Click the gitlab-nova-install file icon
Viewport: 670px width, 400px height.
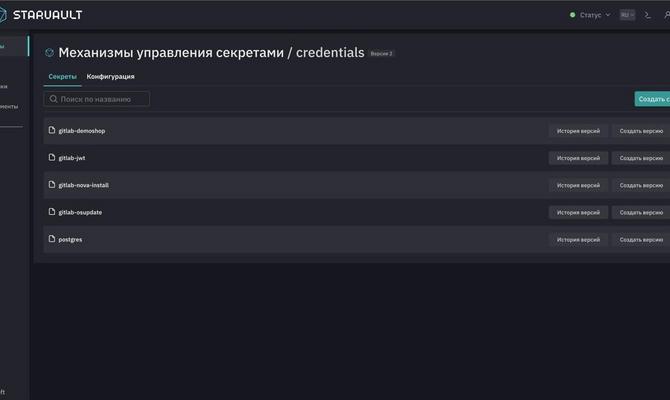point(52,185)
